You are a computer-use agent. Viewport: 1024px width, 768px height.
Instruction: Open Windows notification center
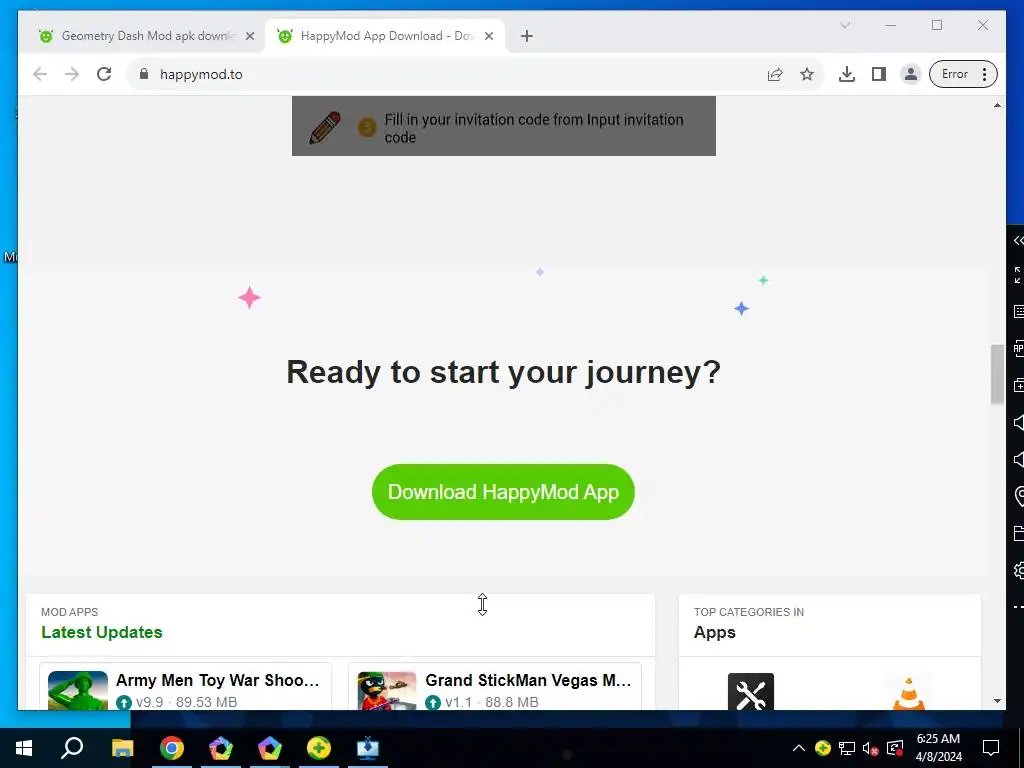pyautogui.click(x=991, y=748)
